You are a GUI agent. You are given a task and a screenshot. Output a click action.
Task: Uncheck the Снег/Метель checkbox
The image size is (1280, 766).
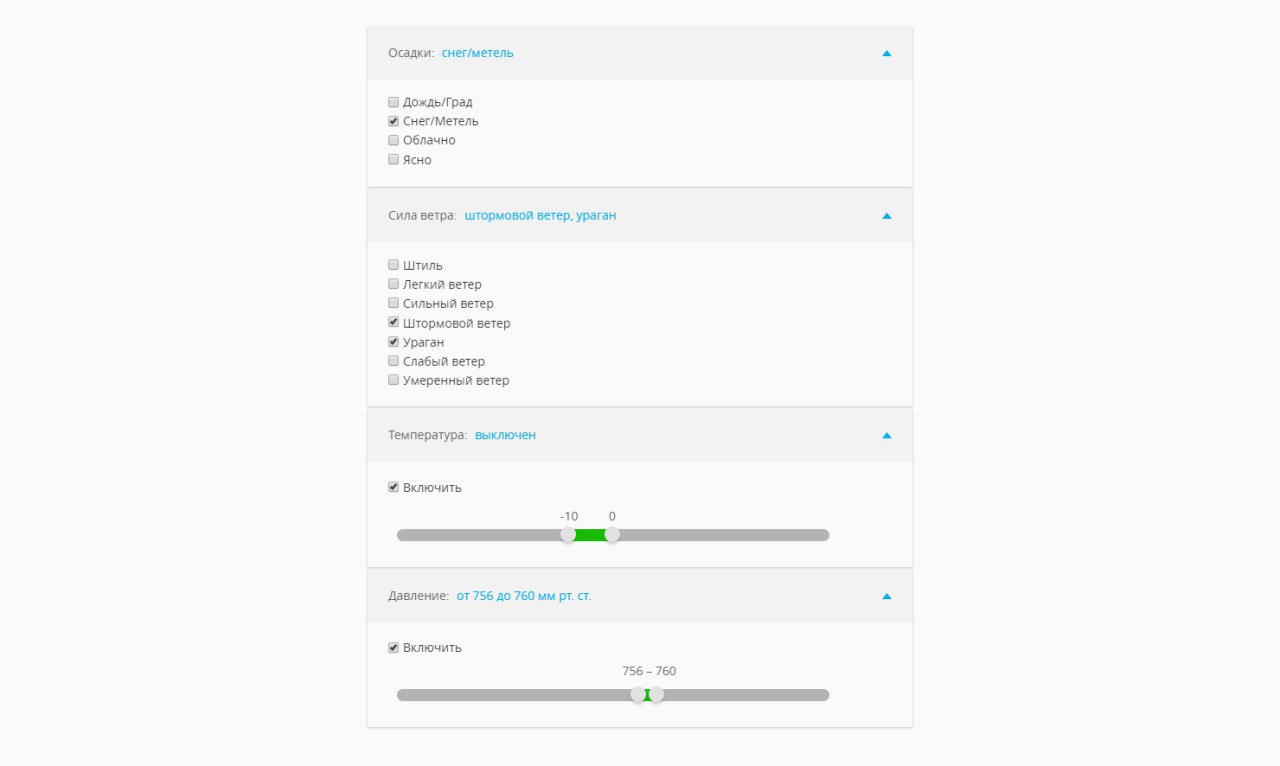[393, 121]
